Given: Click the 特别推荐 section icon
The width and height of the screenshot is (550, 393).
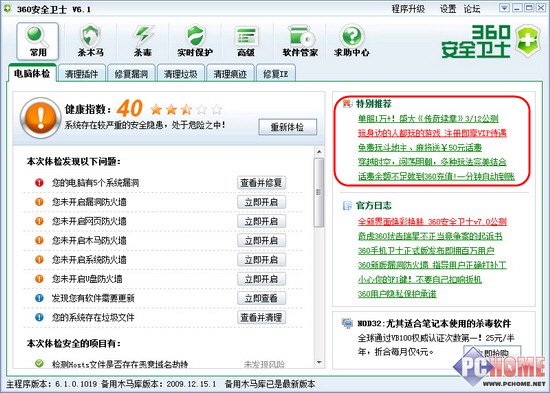Looking at the screenshot, I should point(347,104).
